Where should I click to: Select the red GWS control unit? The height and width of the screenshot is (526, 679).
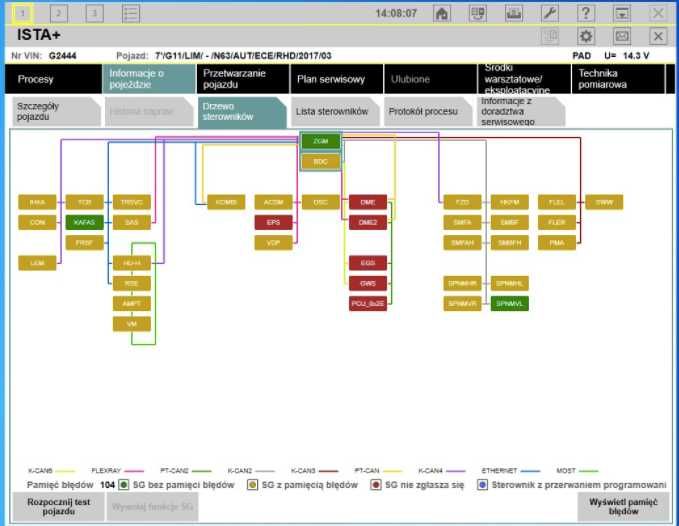[368, 283]
